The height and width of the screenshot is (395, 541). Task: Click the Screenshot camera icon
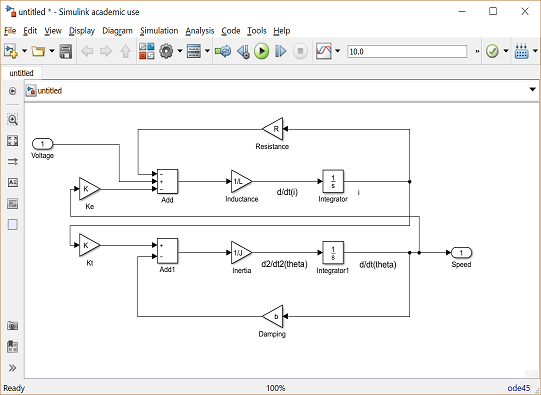click(x=12, y=325)
